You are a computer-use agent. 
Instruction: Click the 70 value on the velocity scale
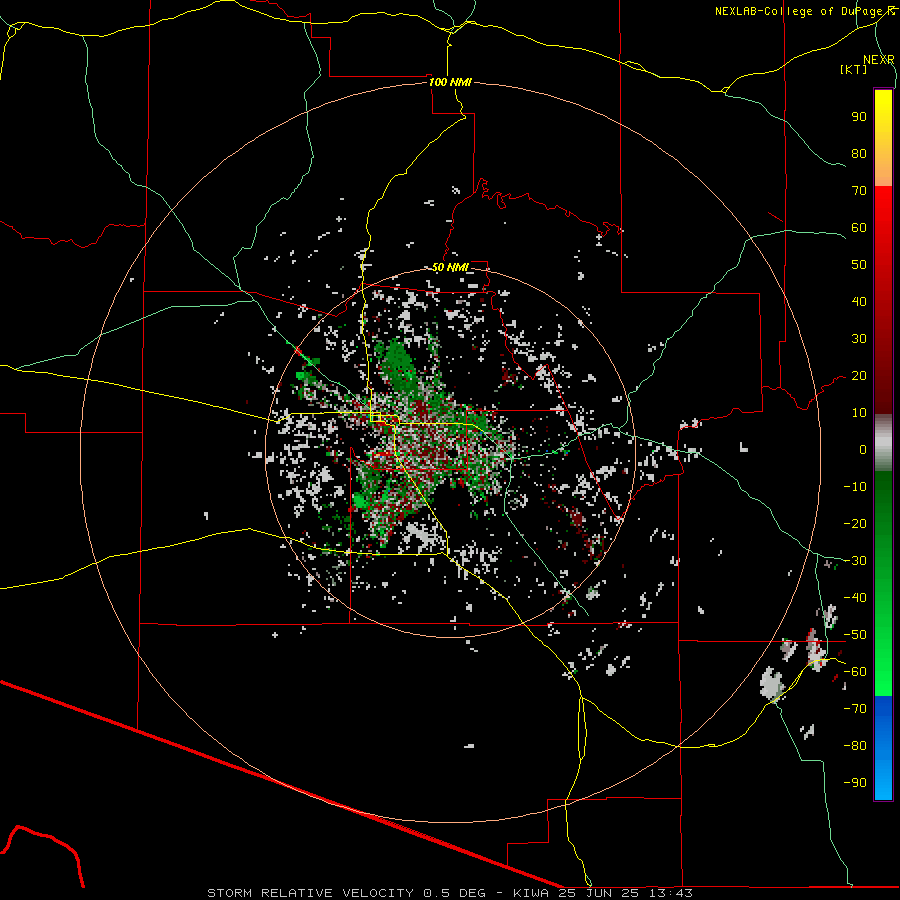point(859,191)
